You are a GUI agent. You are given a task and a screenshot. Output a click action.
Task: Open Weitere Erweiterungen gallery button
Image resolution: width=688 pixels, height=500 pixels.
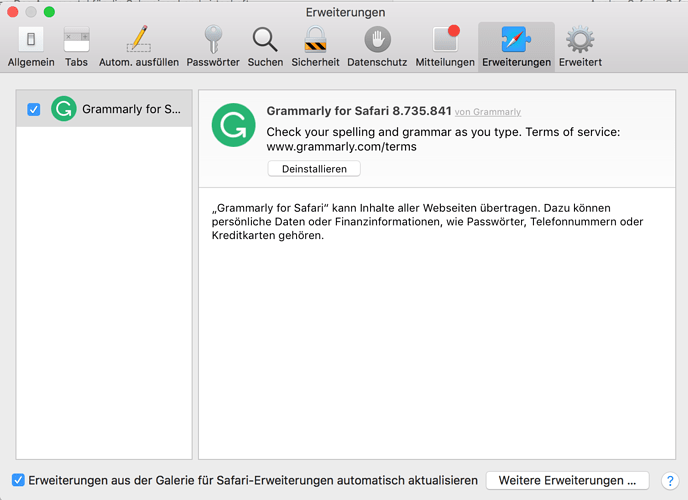567,480
